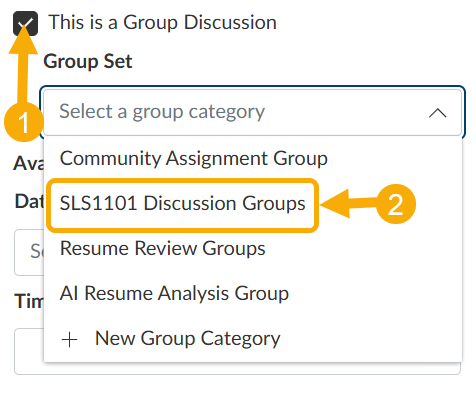
Task: Select AI Resume Analysis Group option
Action: point(252,293)
